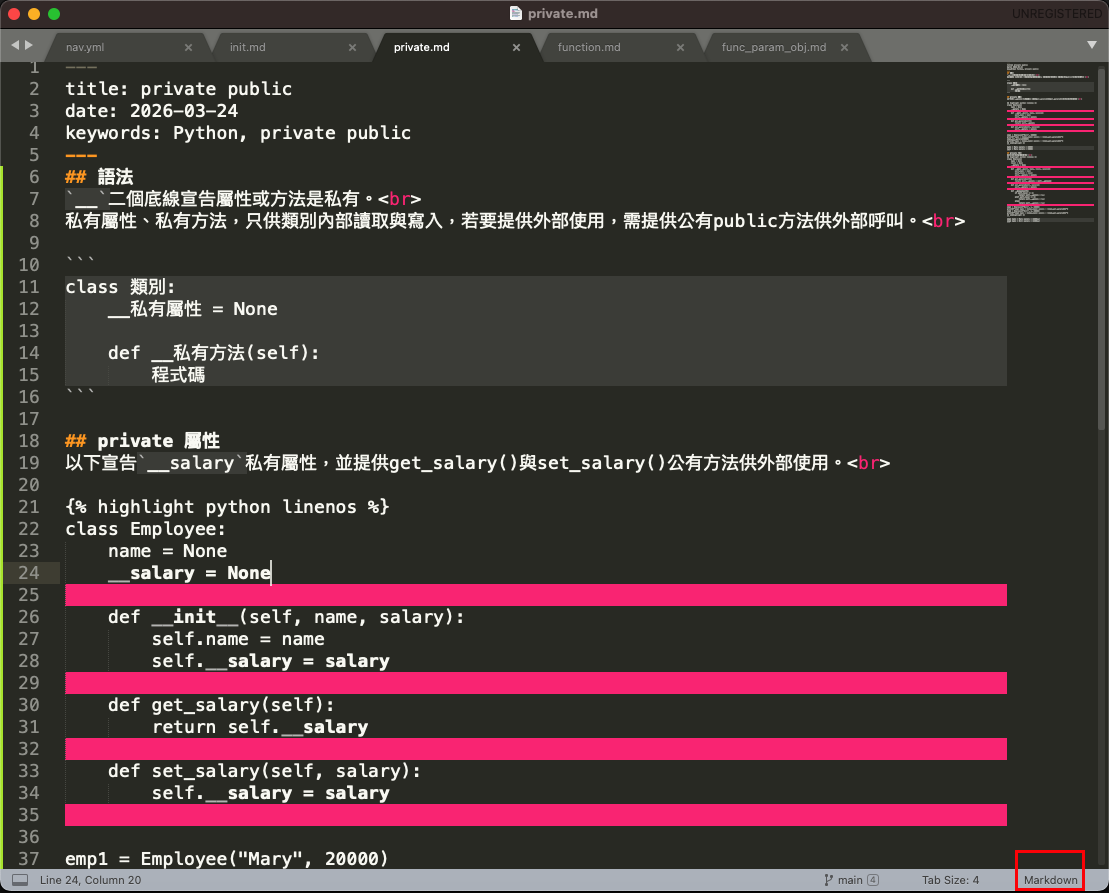Viewport: 1109px width, 893px height.
Task: Click the 'def set_salary(self, salary):' line
Action: [x=264, y=771]
